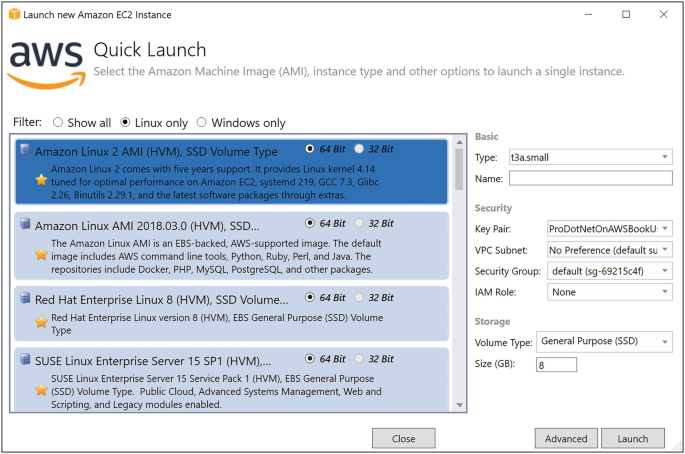Screen dimensions: 685x454
Task: Open the IAM Role dropdown
Action: (610, 292)
